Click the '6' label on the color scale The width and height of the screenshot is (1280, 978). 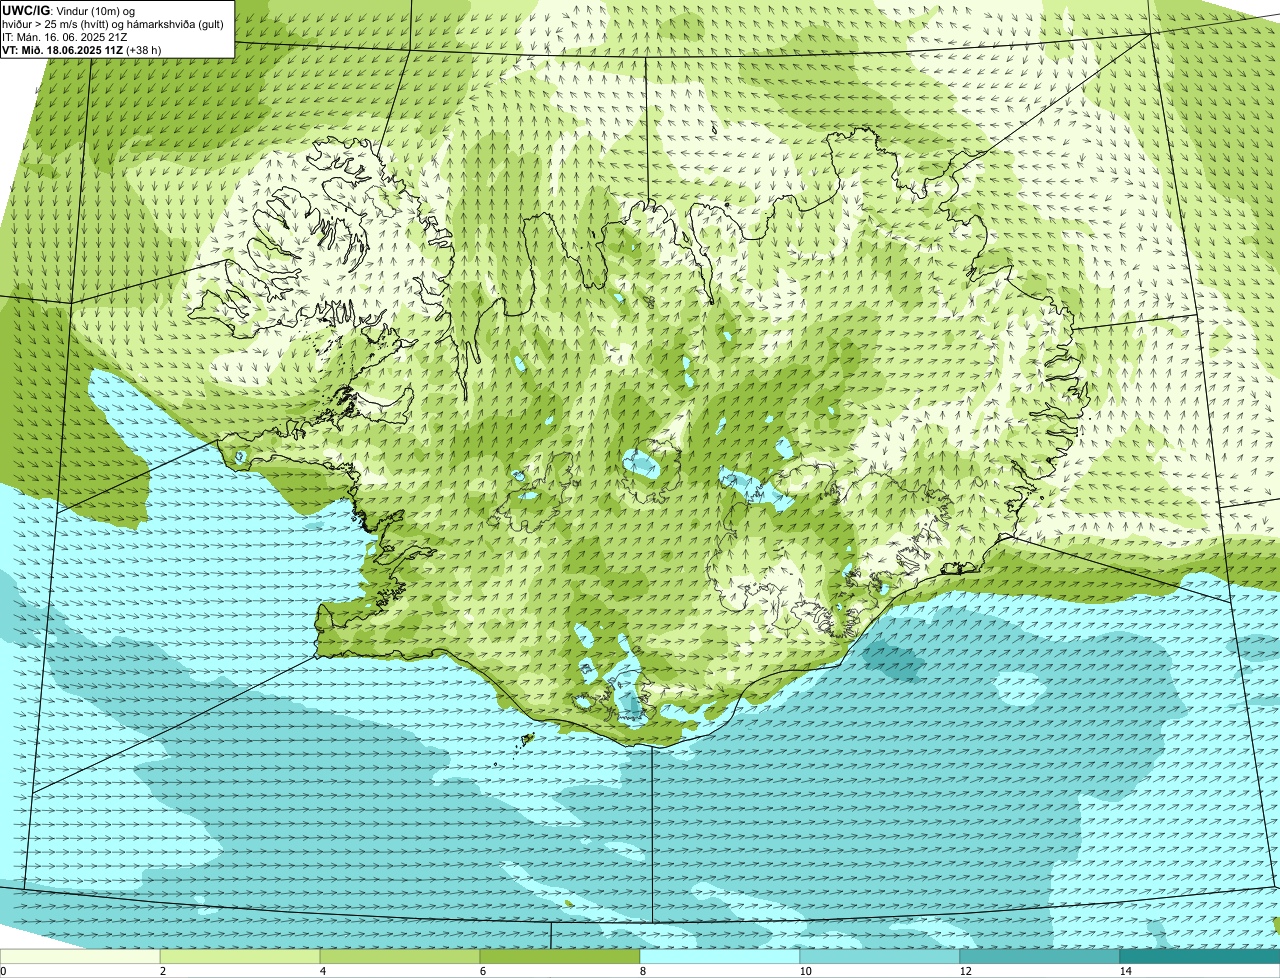click(482, 971)
